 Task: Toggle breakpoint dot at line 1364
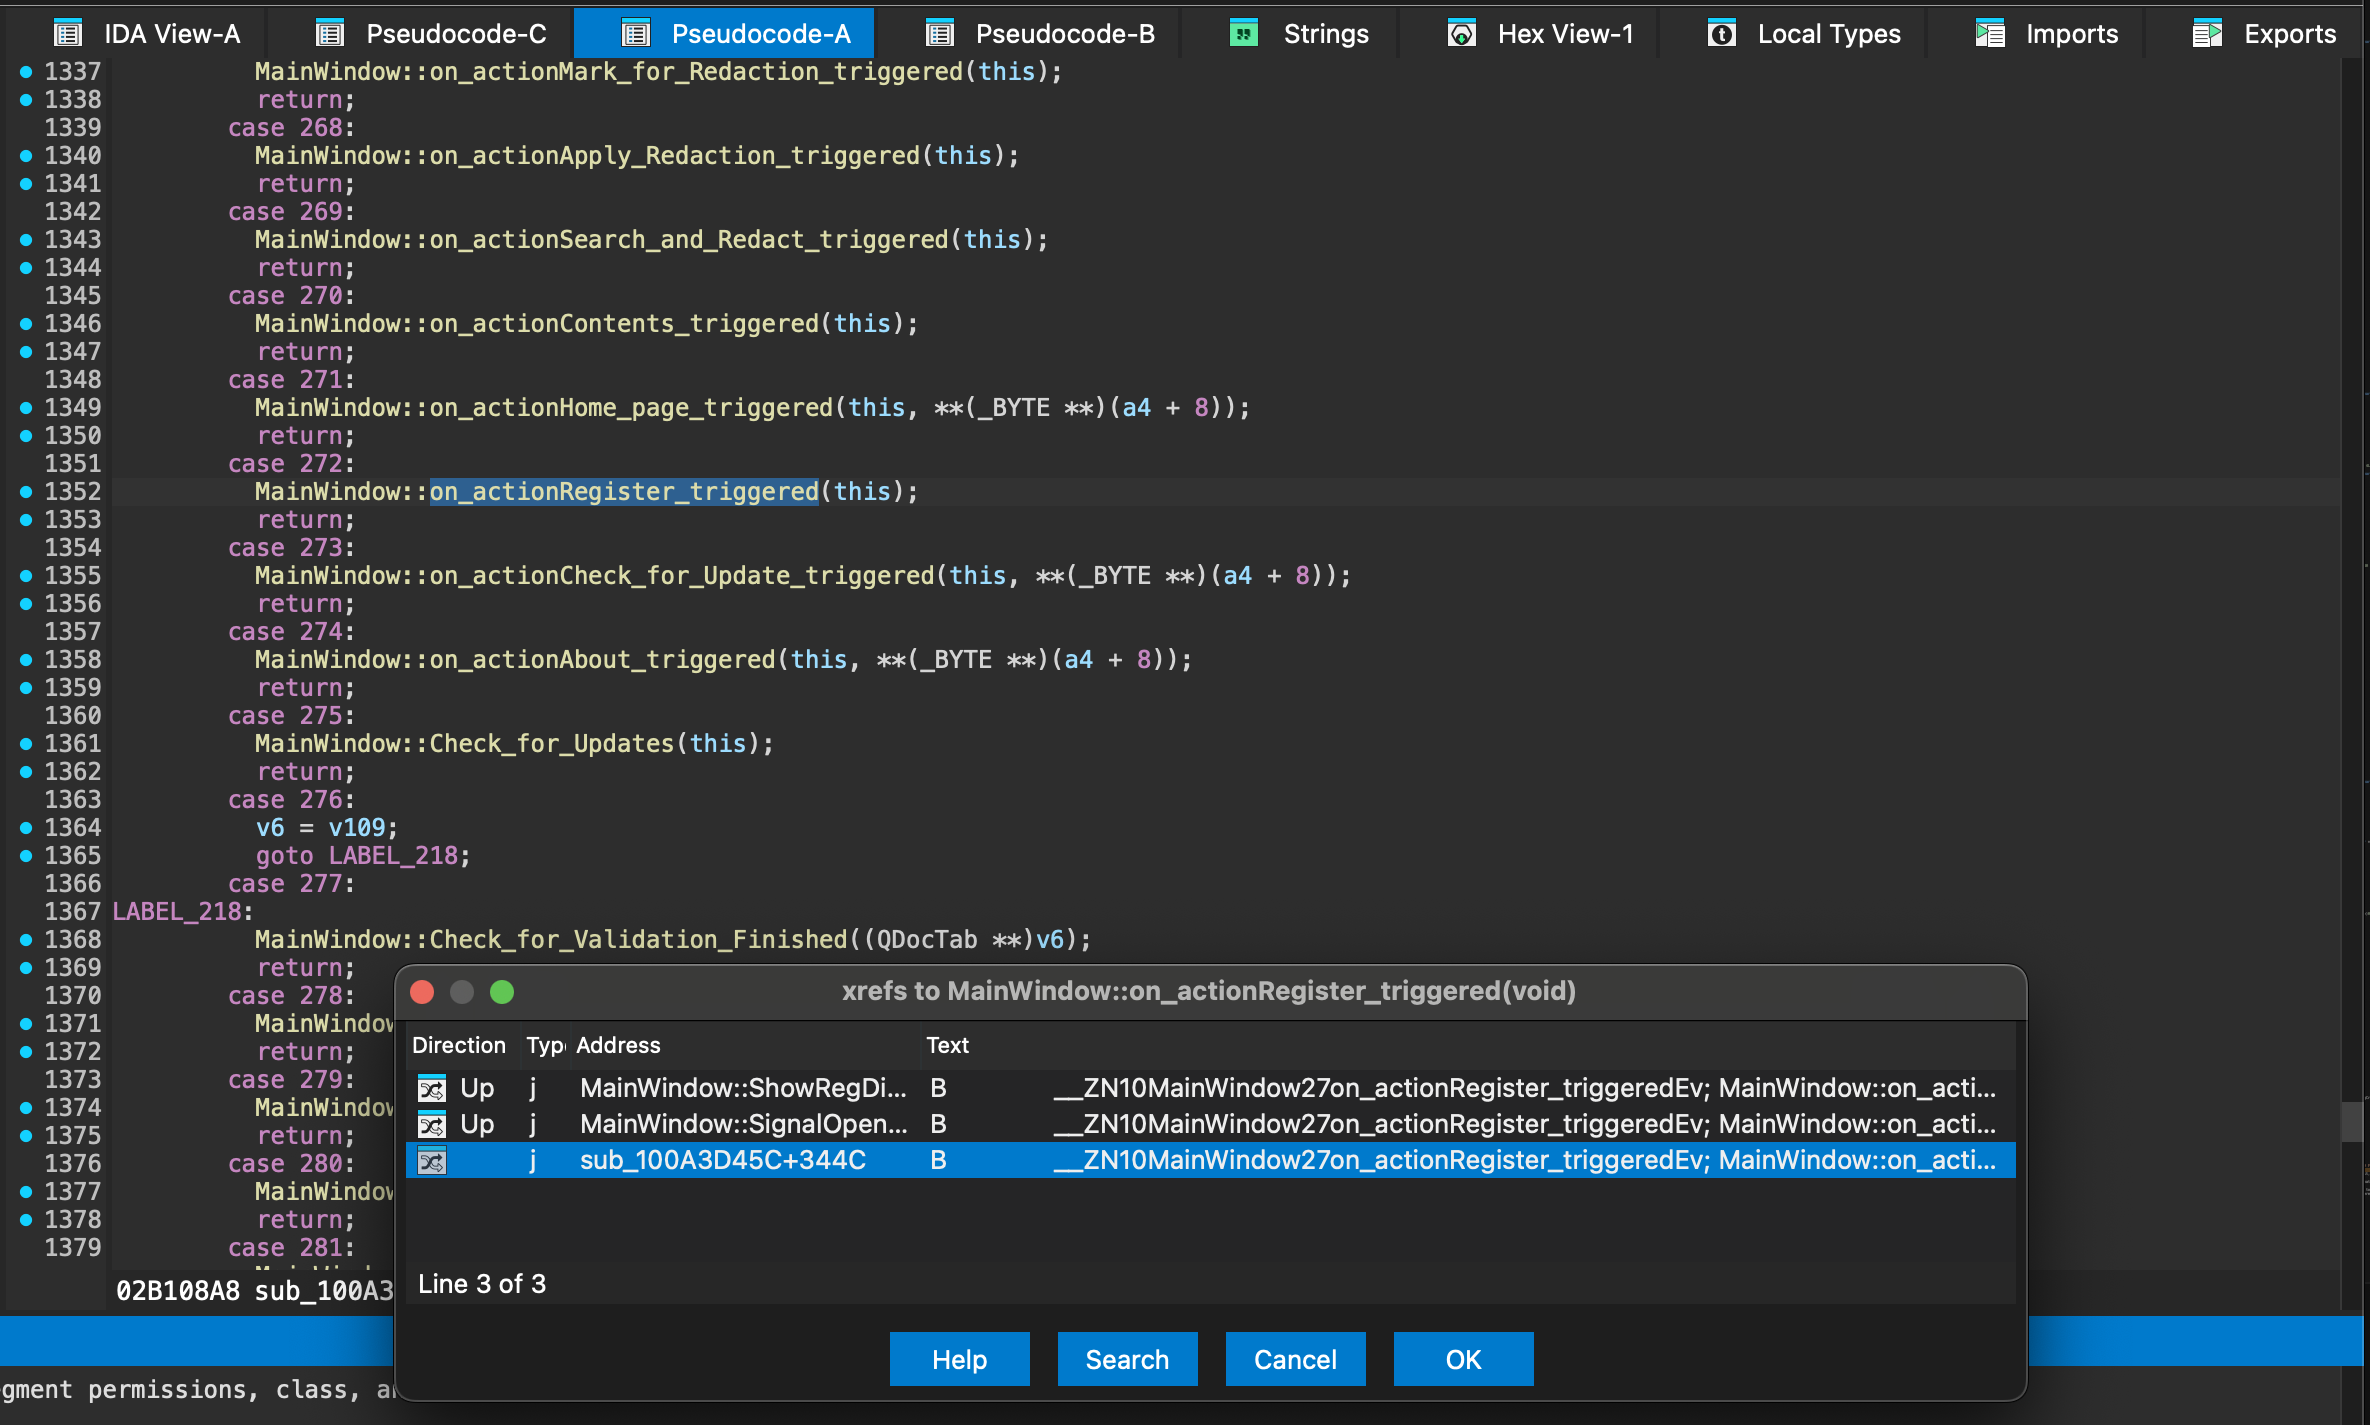pos(26,828)
